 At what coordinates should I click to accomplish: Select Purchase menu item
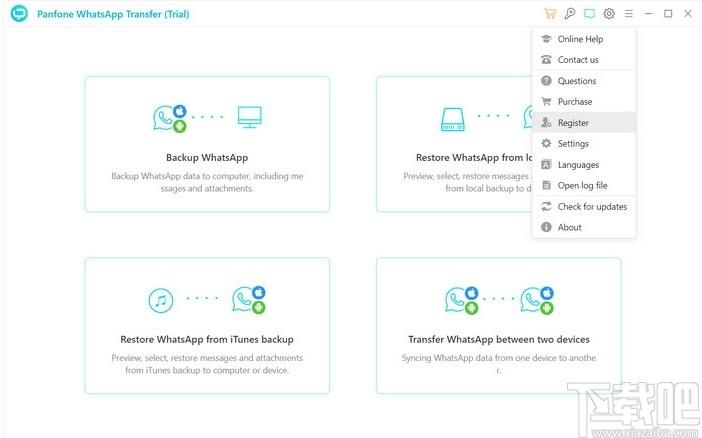tap(584, 102)
